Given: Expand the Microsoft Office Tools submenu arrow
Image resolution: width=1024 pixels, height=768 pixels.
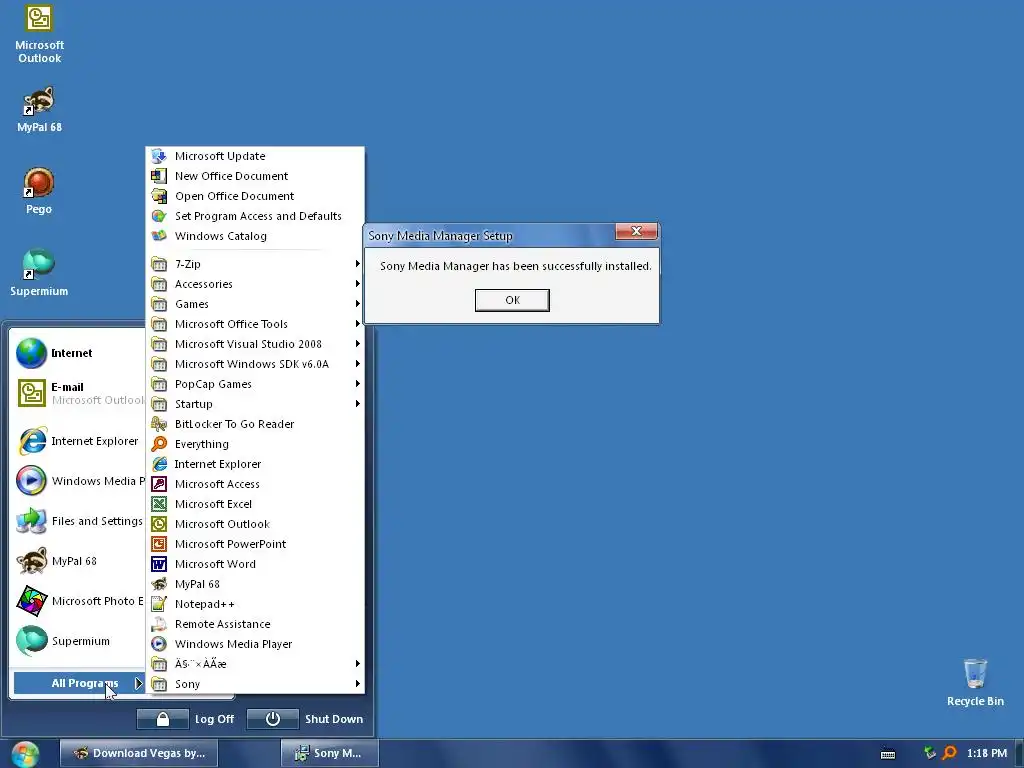Looking at the screenshot, I should point(357,324).
